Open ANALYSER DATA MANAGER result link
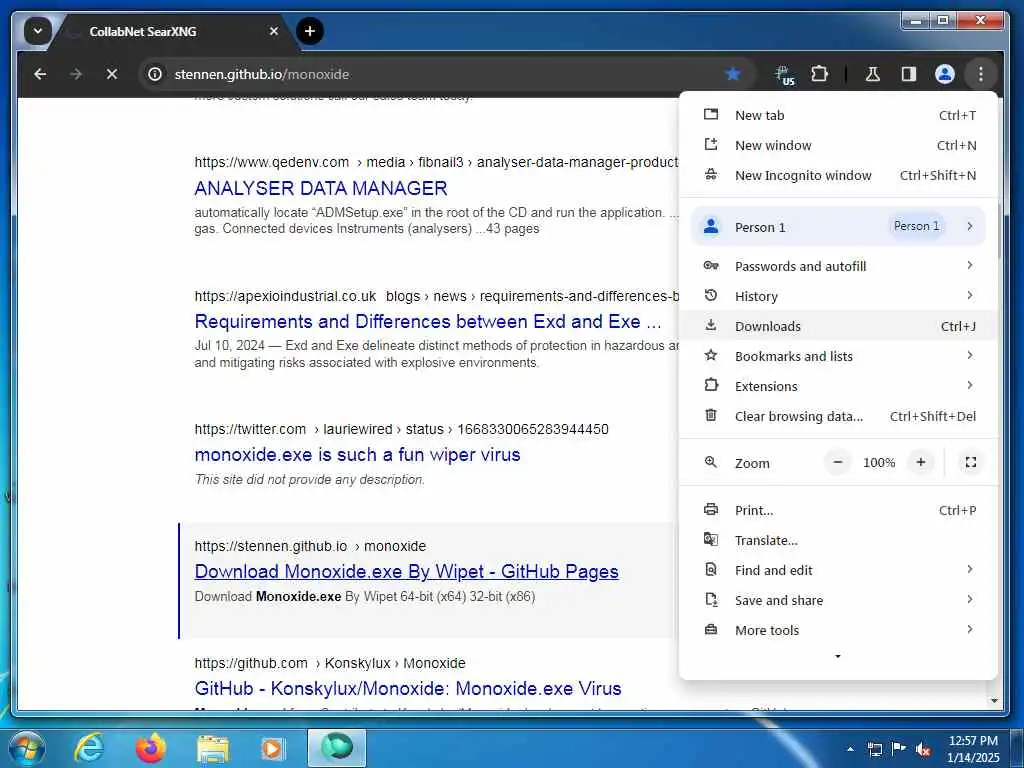 321,188
